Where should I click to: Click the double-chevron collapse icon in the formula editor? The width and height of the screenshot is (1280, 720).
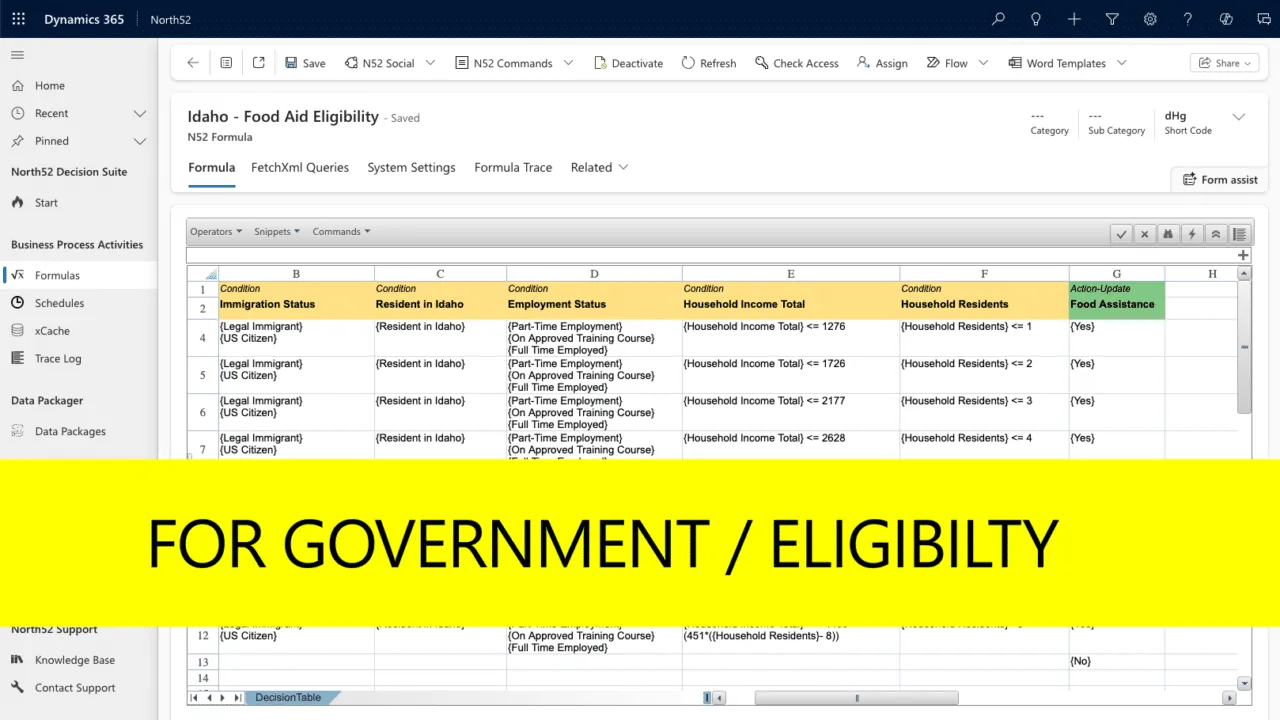click(x=1216, y=234)
